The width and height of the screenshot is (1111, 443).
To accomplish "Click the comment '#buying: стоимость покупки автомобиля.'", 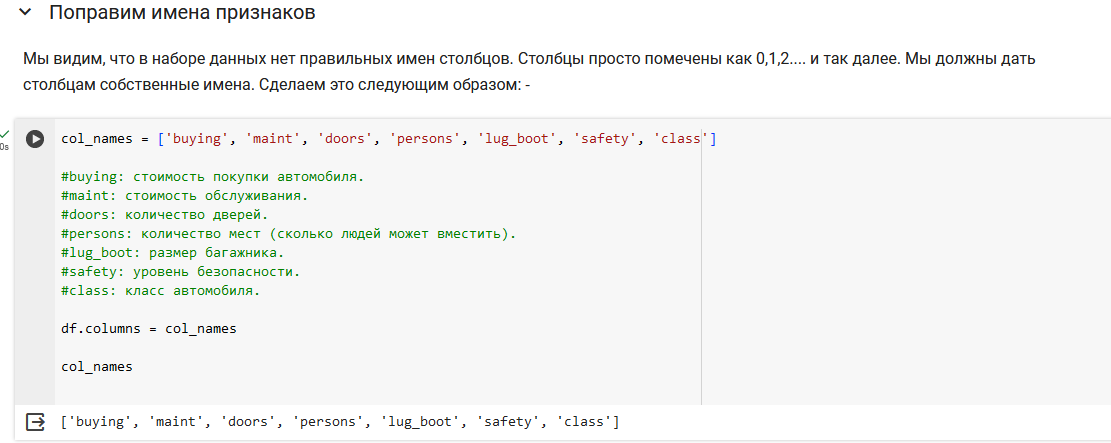I will point(213,176).
